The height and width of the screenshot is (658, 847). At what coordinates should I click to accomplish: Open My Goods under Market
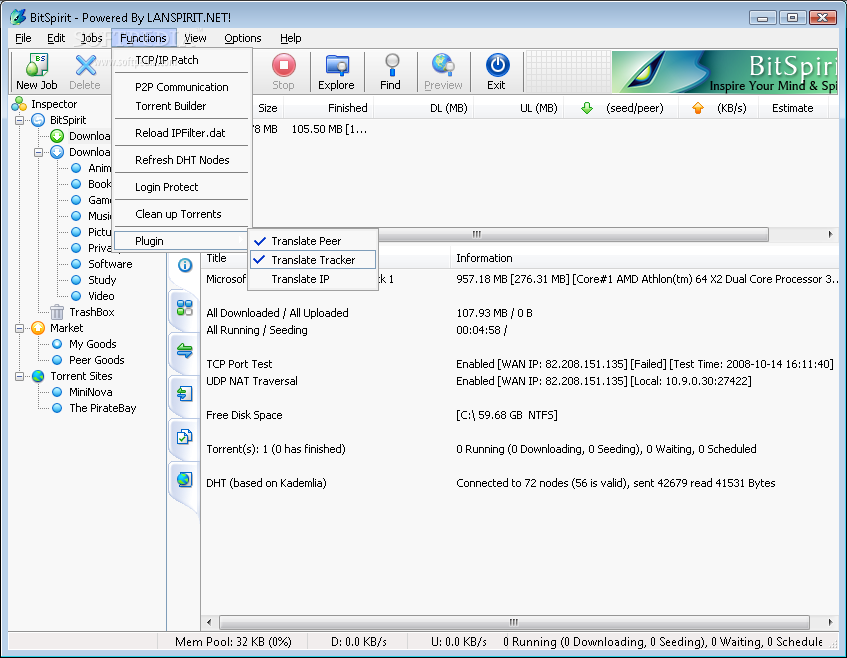92,344
